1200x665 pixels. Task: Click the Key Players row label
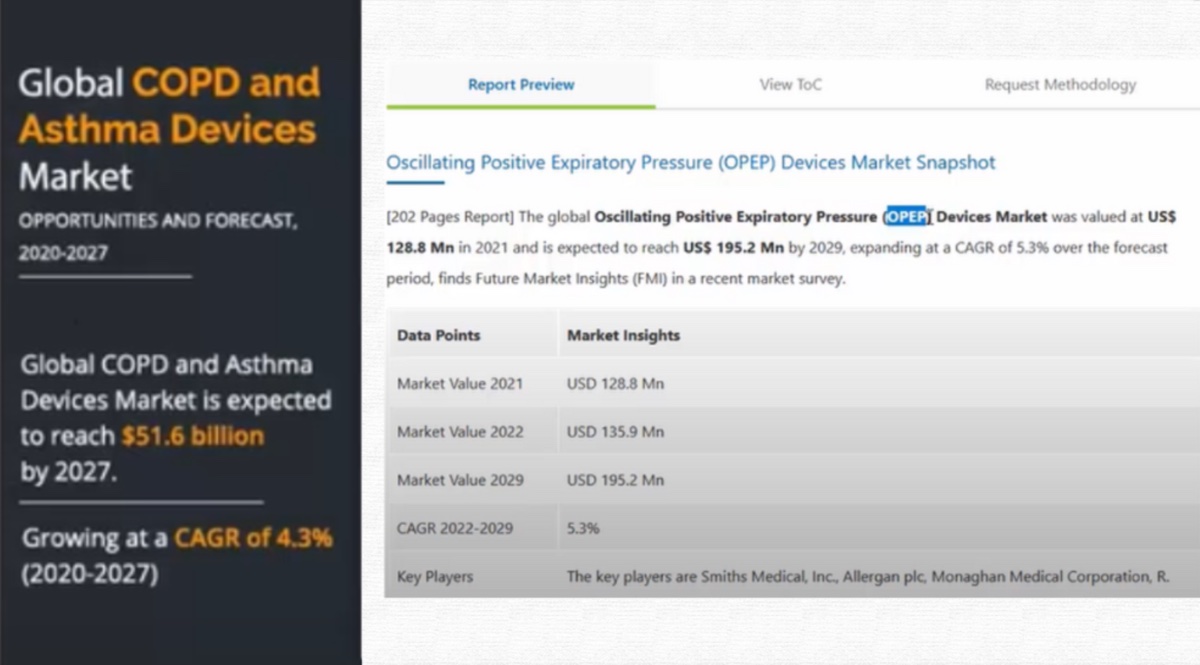tap(435, 576)
